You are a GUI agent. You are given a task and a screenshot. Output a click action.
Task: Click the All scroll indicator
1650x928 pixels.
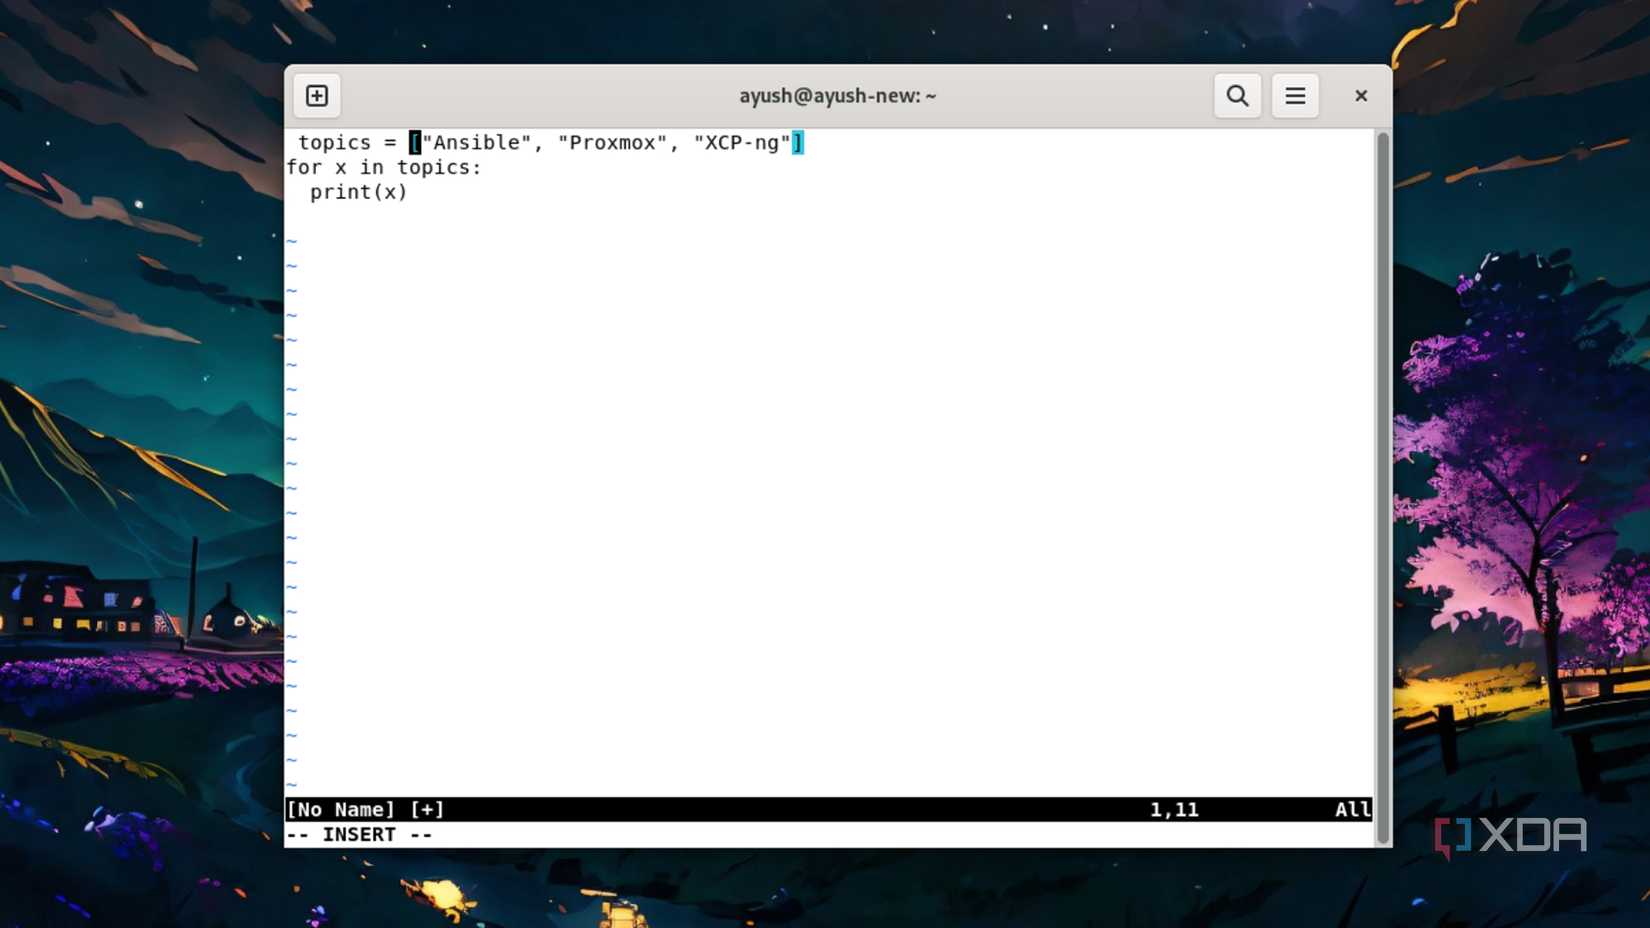1353,810
